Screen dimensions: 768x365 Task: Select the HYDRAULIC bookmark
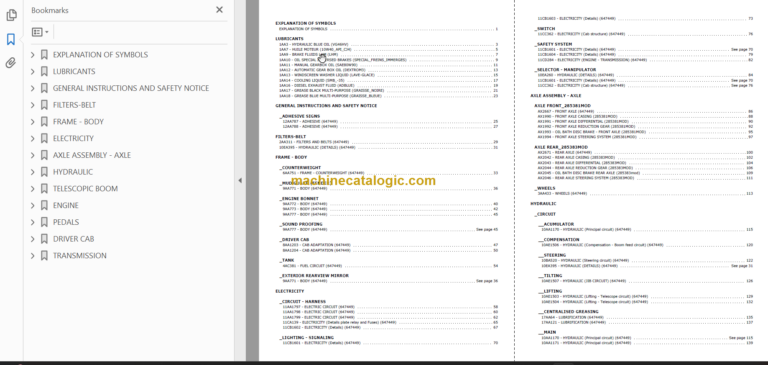pos(72,172)
